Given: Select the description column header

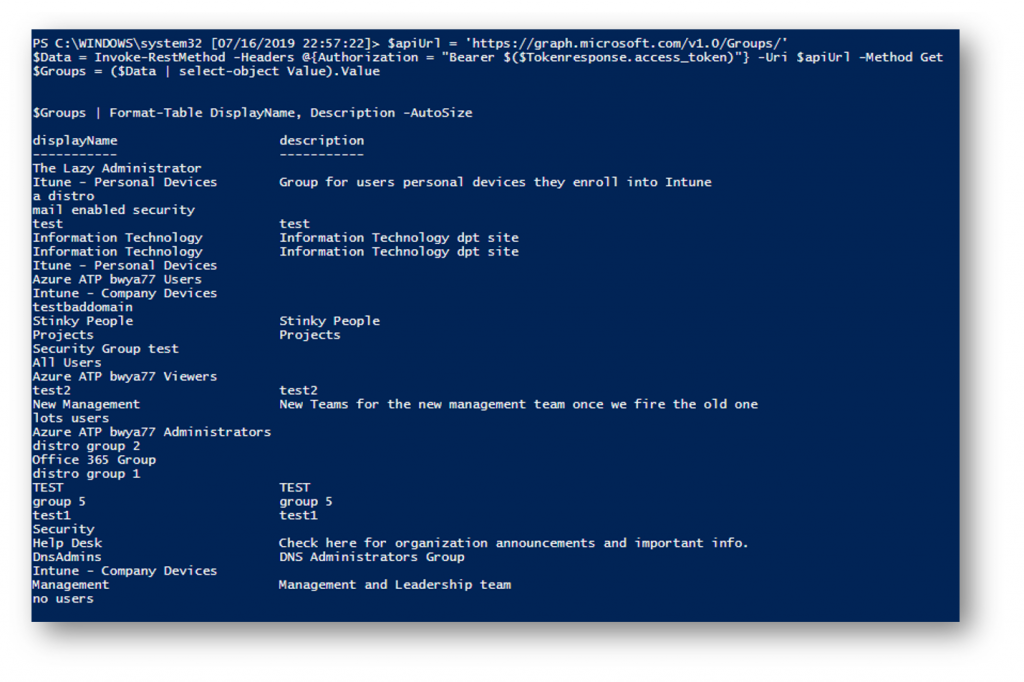Looking at the screenshot, I should pyautogui.click(x=322, y=141).
